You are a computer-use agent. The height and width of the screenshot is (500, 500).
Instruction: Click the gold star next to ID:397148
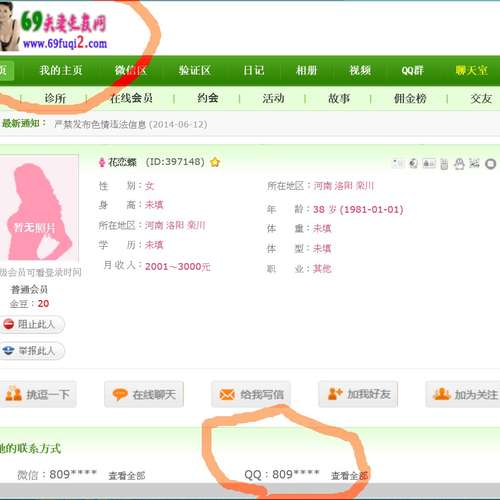pyautogui.click(x=215, y=162)
